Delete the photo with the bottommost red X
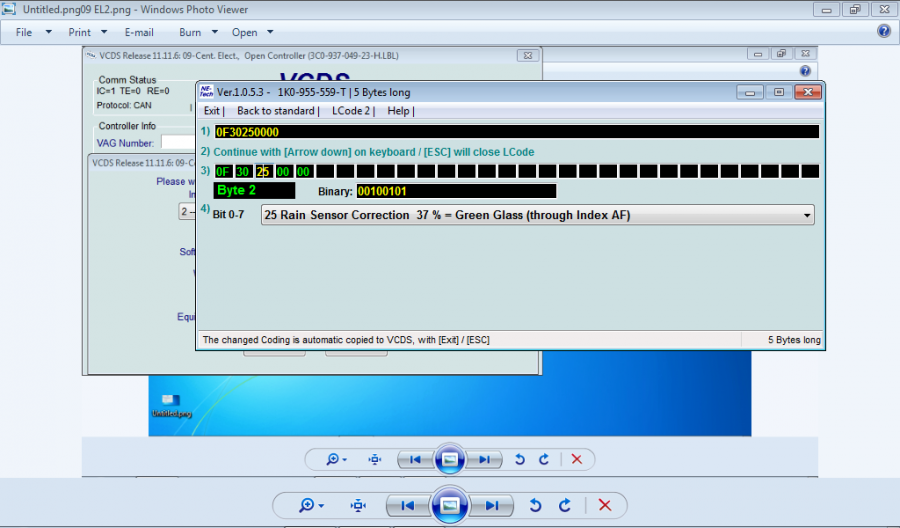Screen dimensions: 900x528 [604, 506]
